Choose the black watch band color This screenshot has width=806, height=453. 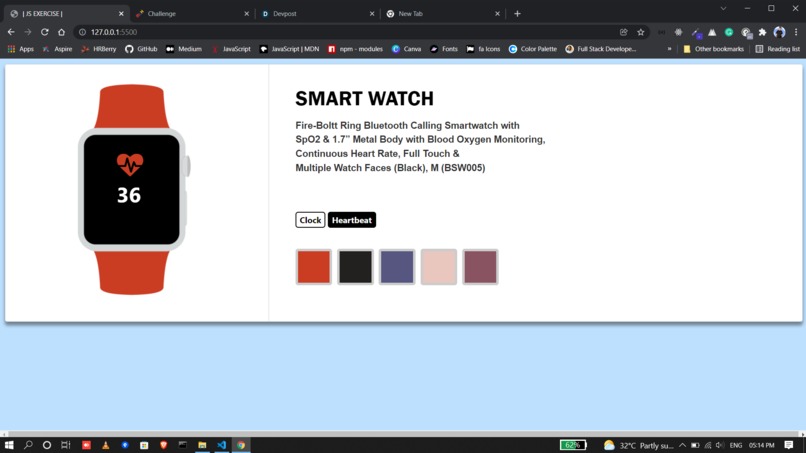[x=355, y=267]
